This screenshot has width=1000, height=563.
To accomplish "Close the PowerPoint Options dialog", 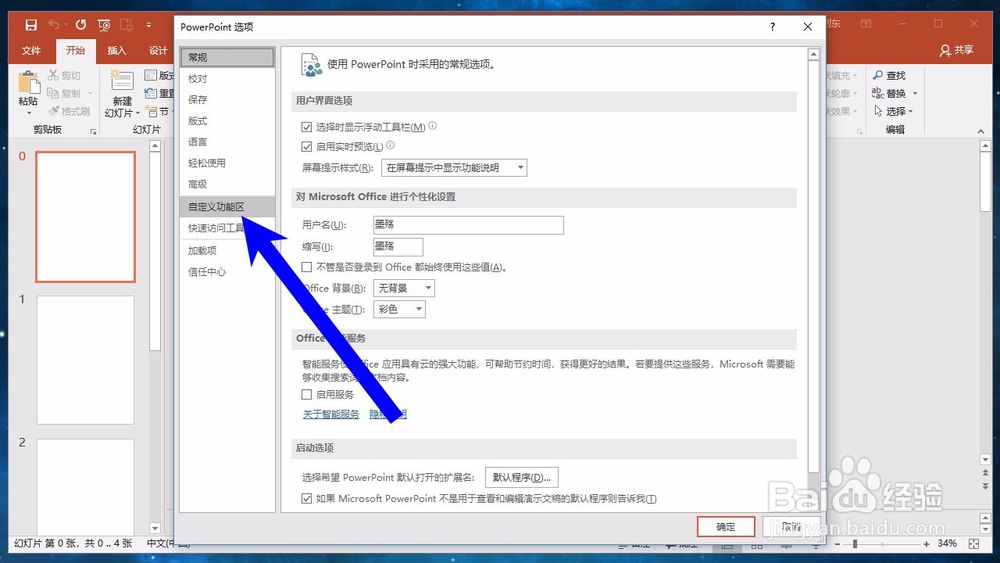I will point(807,27).
